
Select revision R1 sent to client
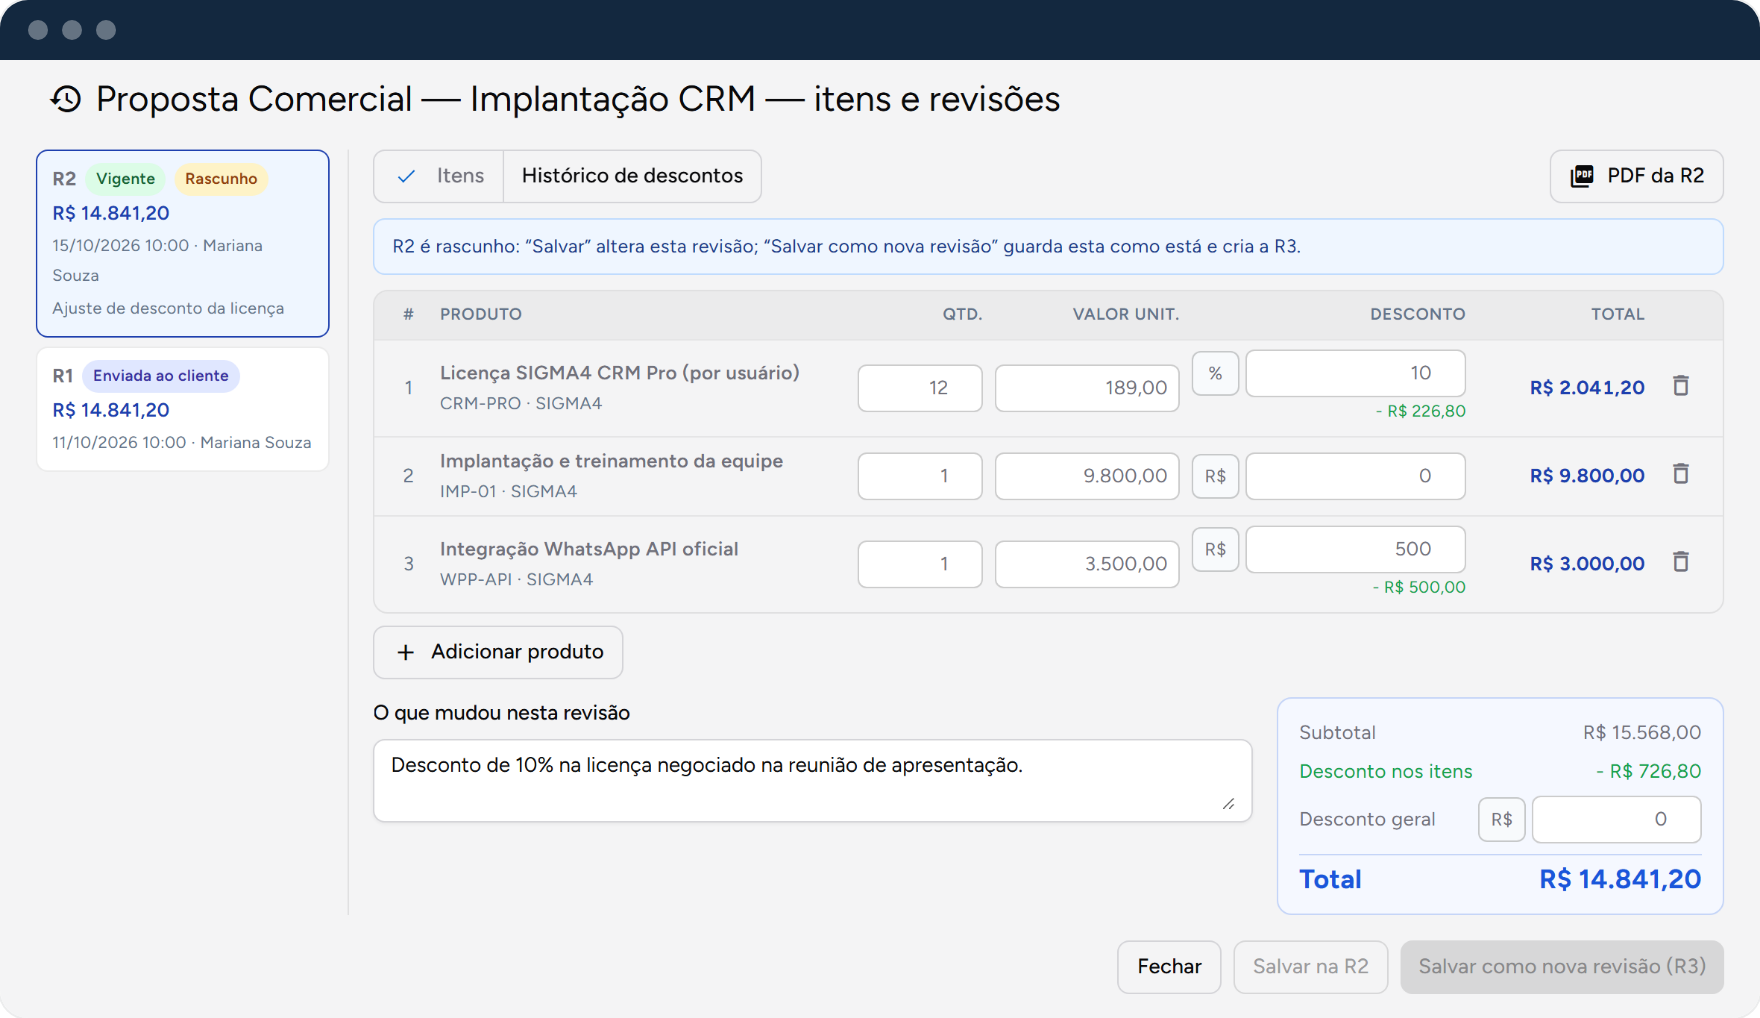coord(183,409)
